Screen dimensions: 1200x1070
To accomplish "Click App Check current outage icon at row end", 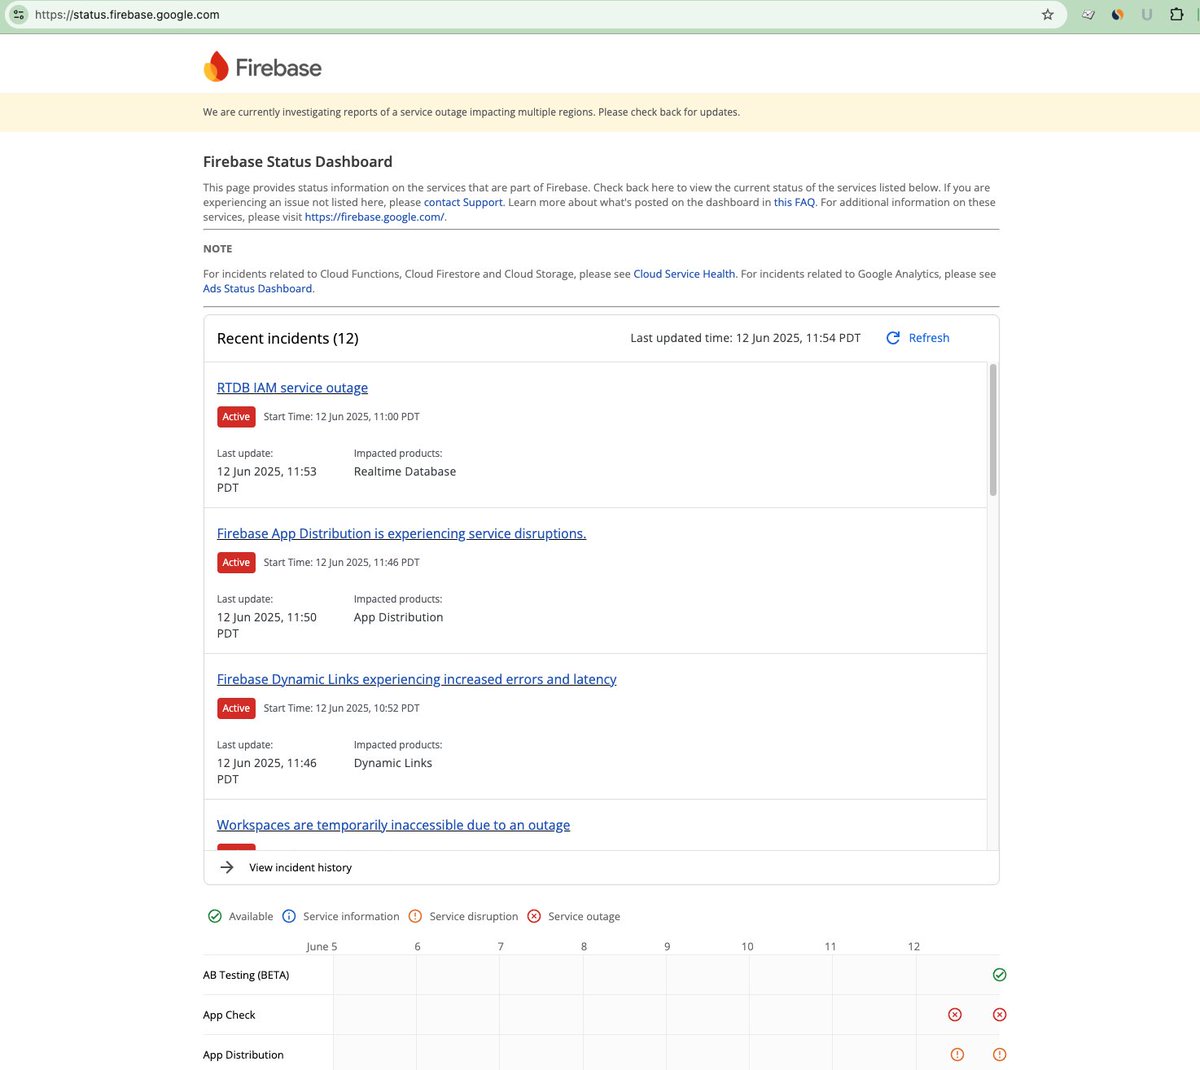I will pos(999,1015).
